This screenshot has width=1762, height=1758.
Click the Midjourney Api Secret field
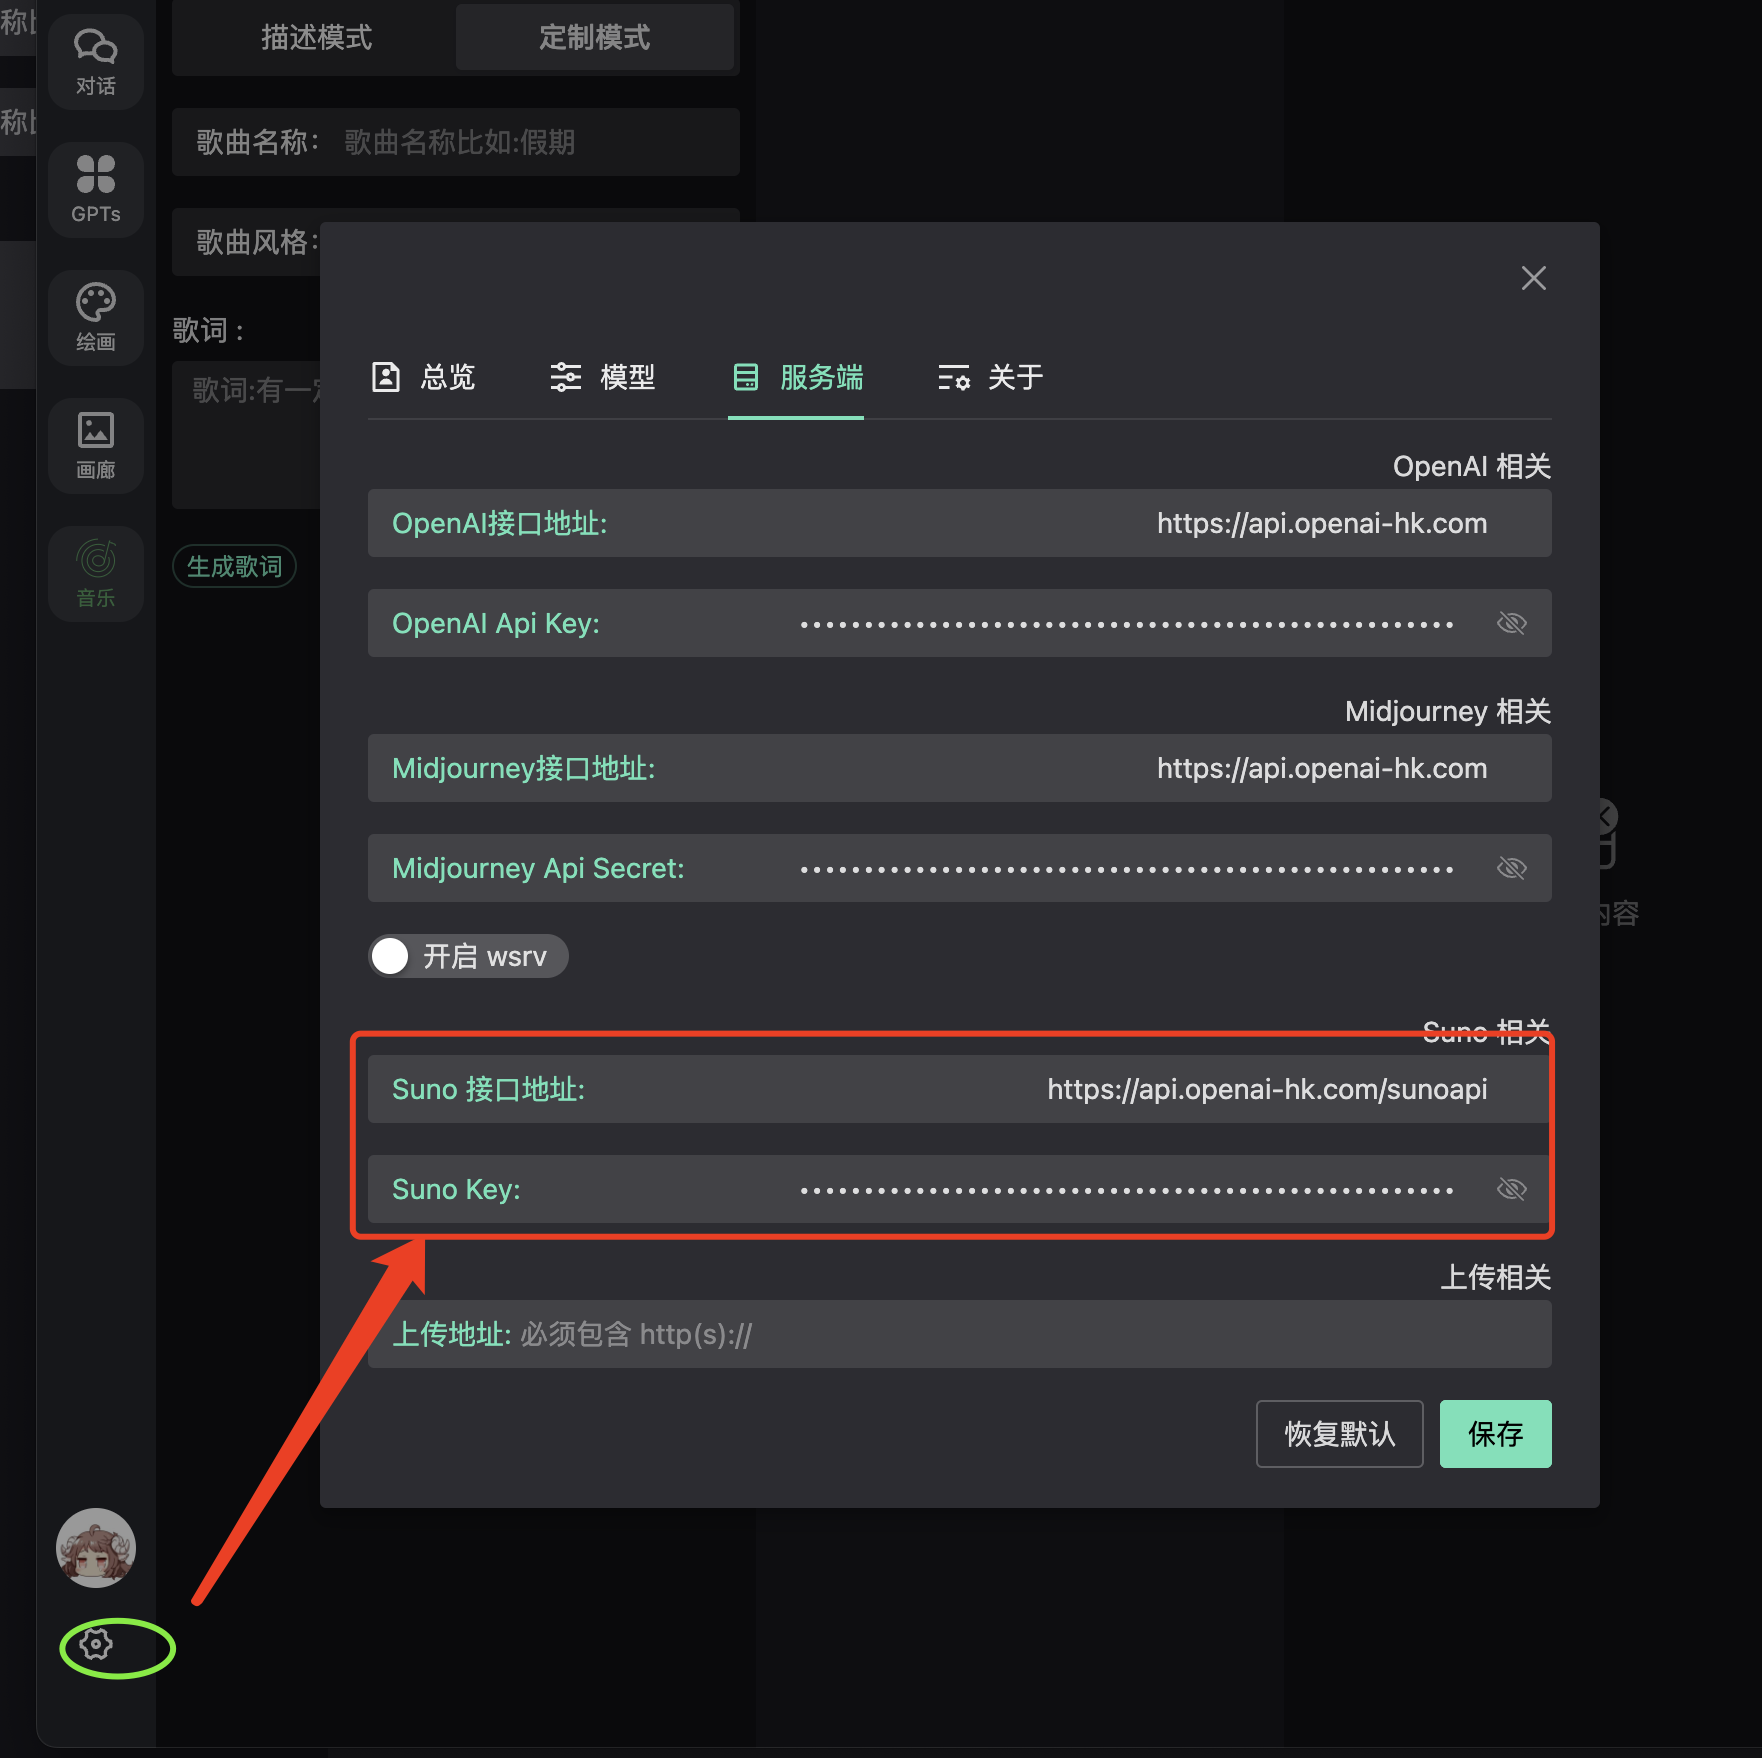pos(960,868)
